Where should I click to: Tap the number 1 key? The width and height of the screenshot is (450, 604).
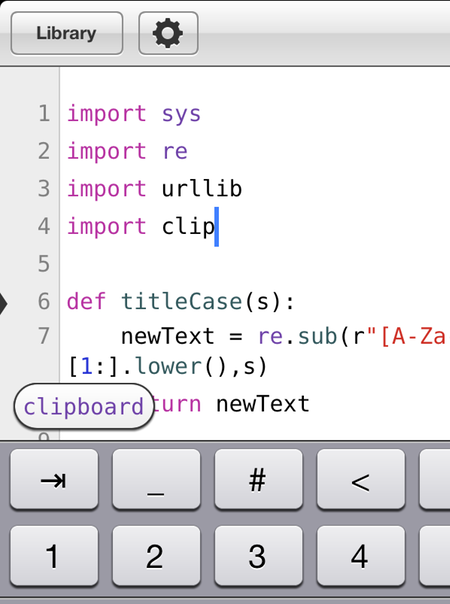tap(54, 556)
